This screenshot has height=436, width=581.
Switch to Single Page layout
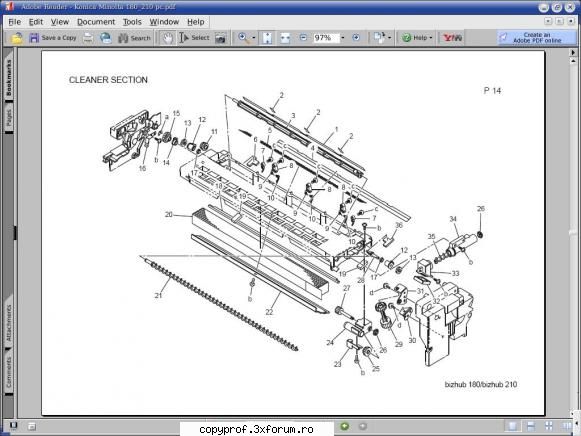click(x=512, y=426)
